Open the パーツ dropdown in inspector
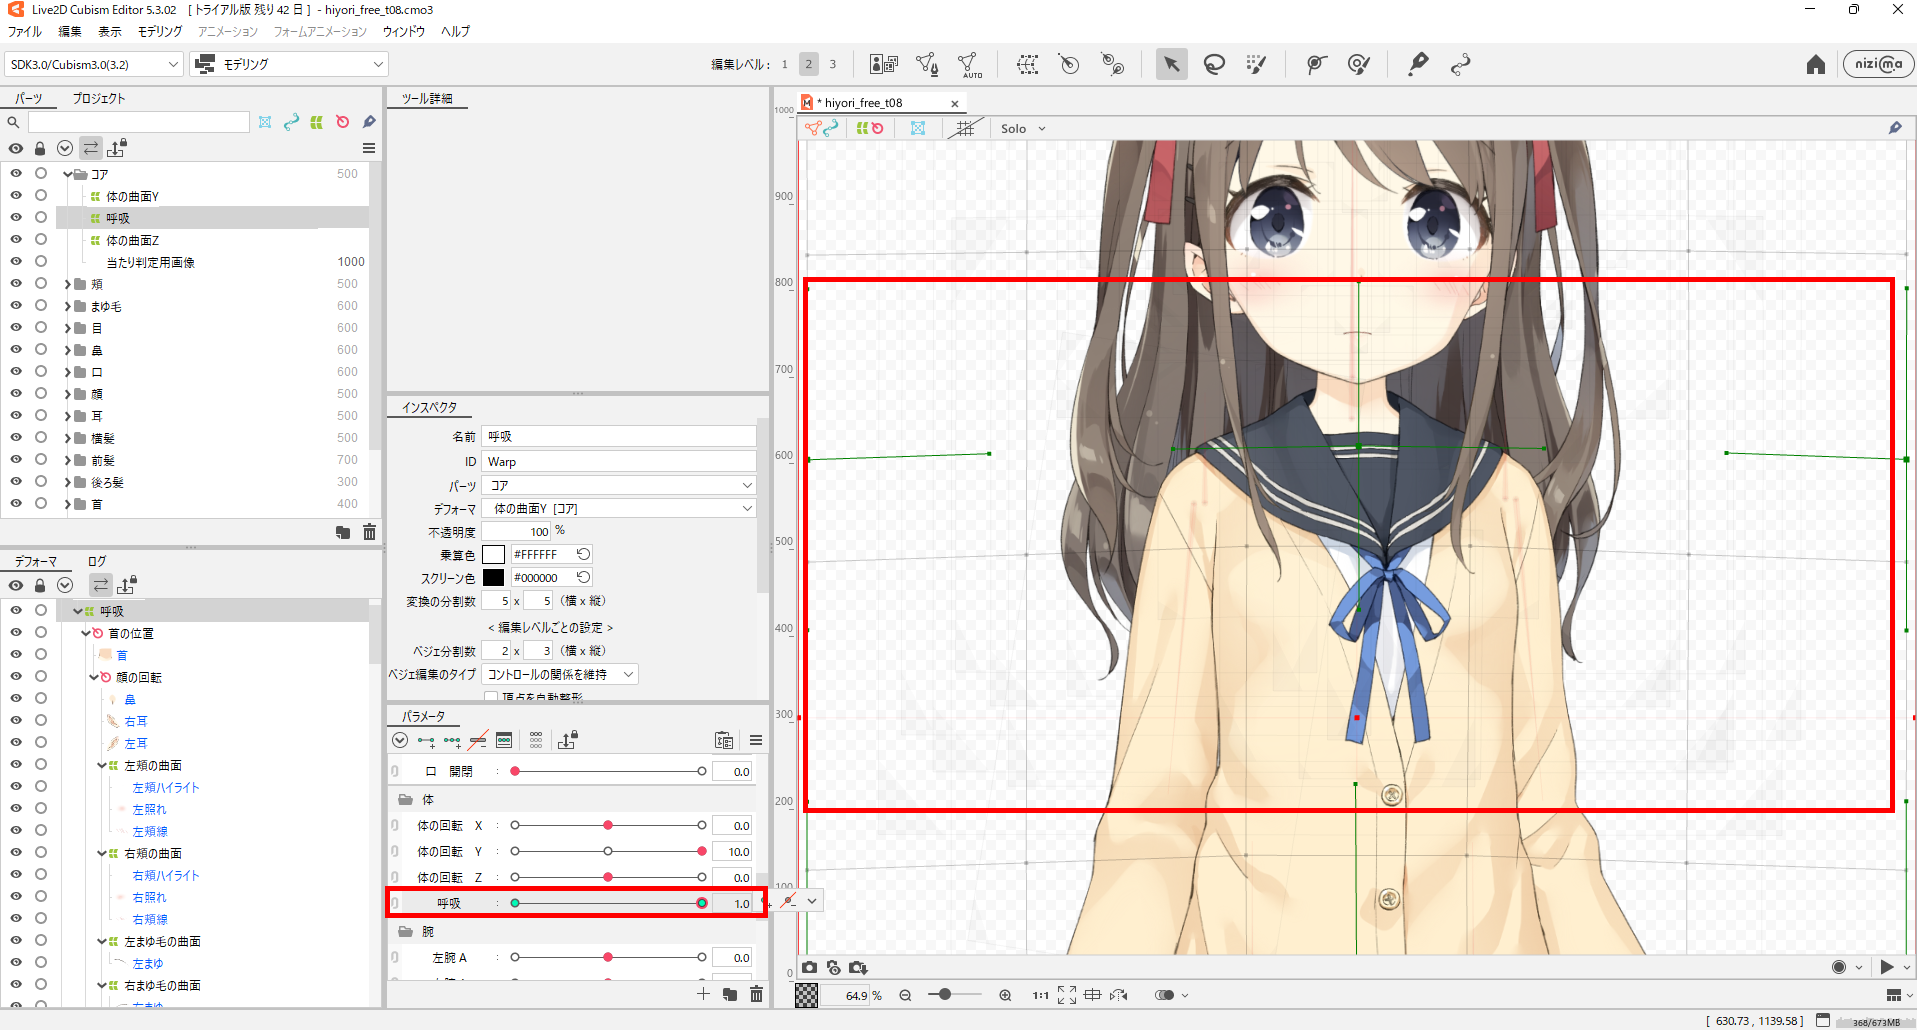The height and width of the screenshot is (1030, 1917). 620,485
